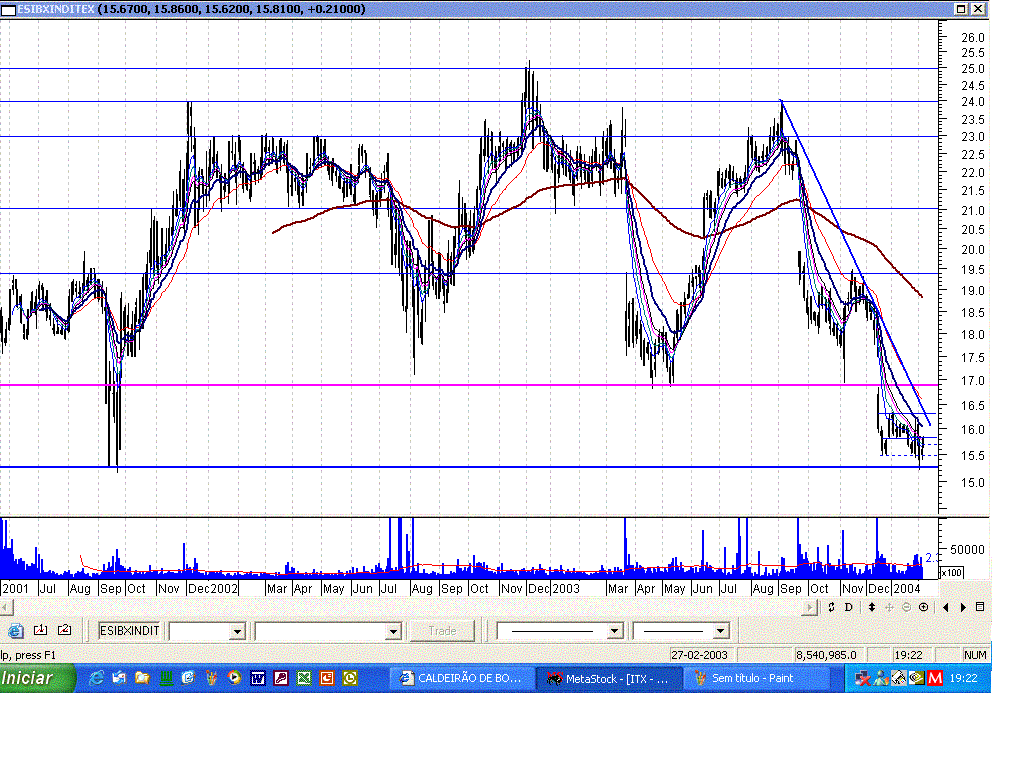Launch Microsoft Word from quick launch
This screenshot has width=1024, height=768.
coord(257,679)
